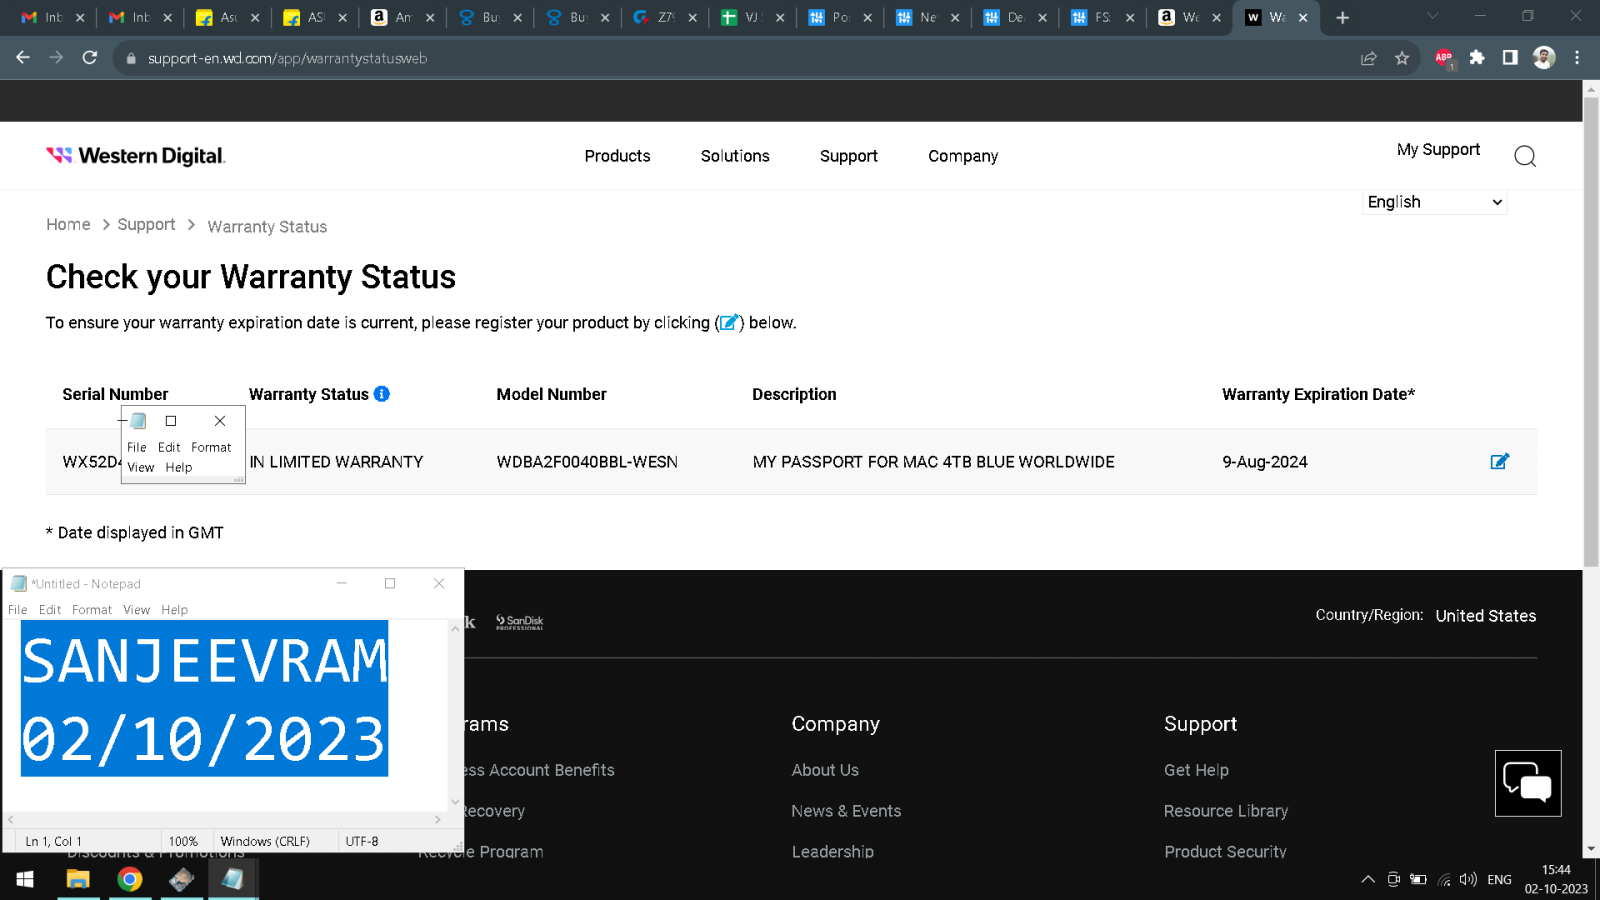Open Solutions navigation menu
The image size is (1600, 900).
[735, 156]
